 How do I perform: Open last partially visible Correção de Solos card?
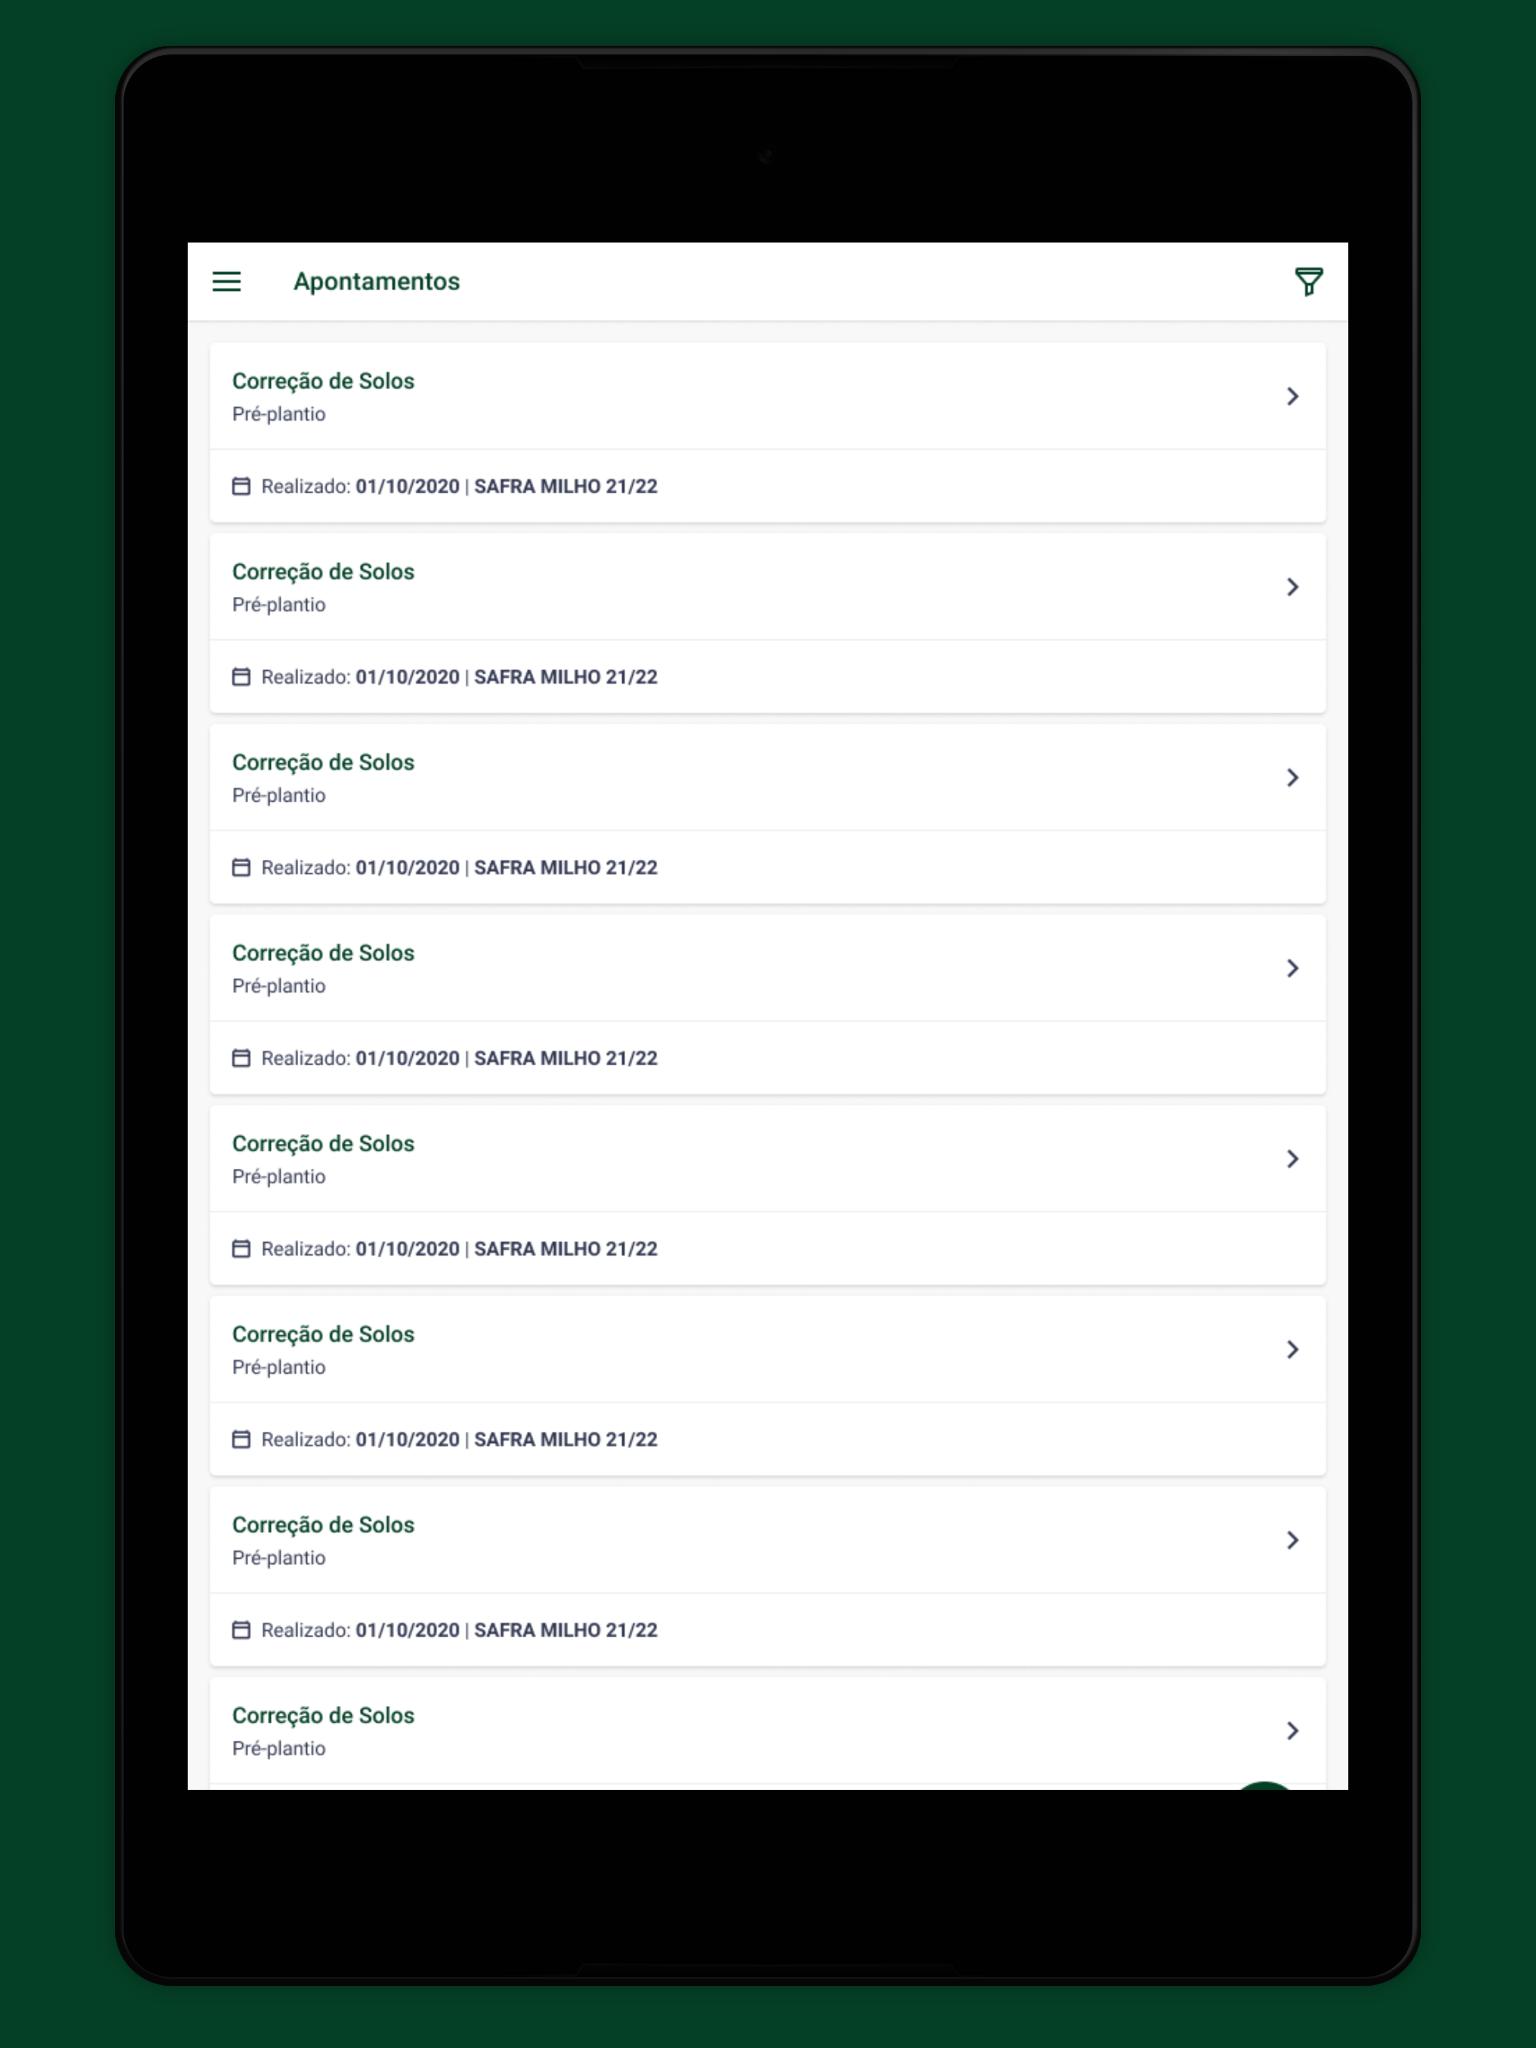pyautogui.click(x=767, y=1733)
